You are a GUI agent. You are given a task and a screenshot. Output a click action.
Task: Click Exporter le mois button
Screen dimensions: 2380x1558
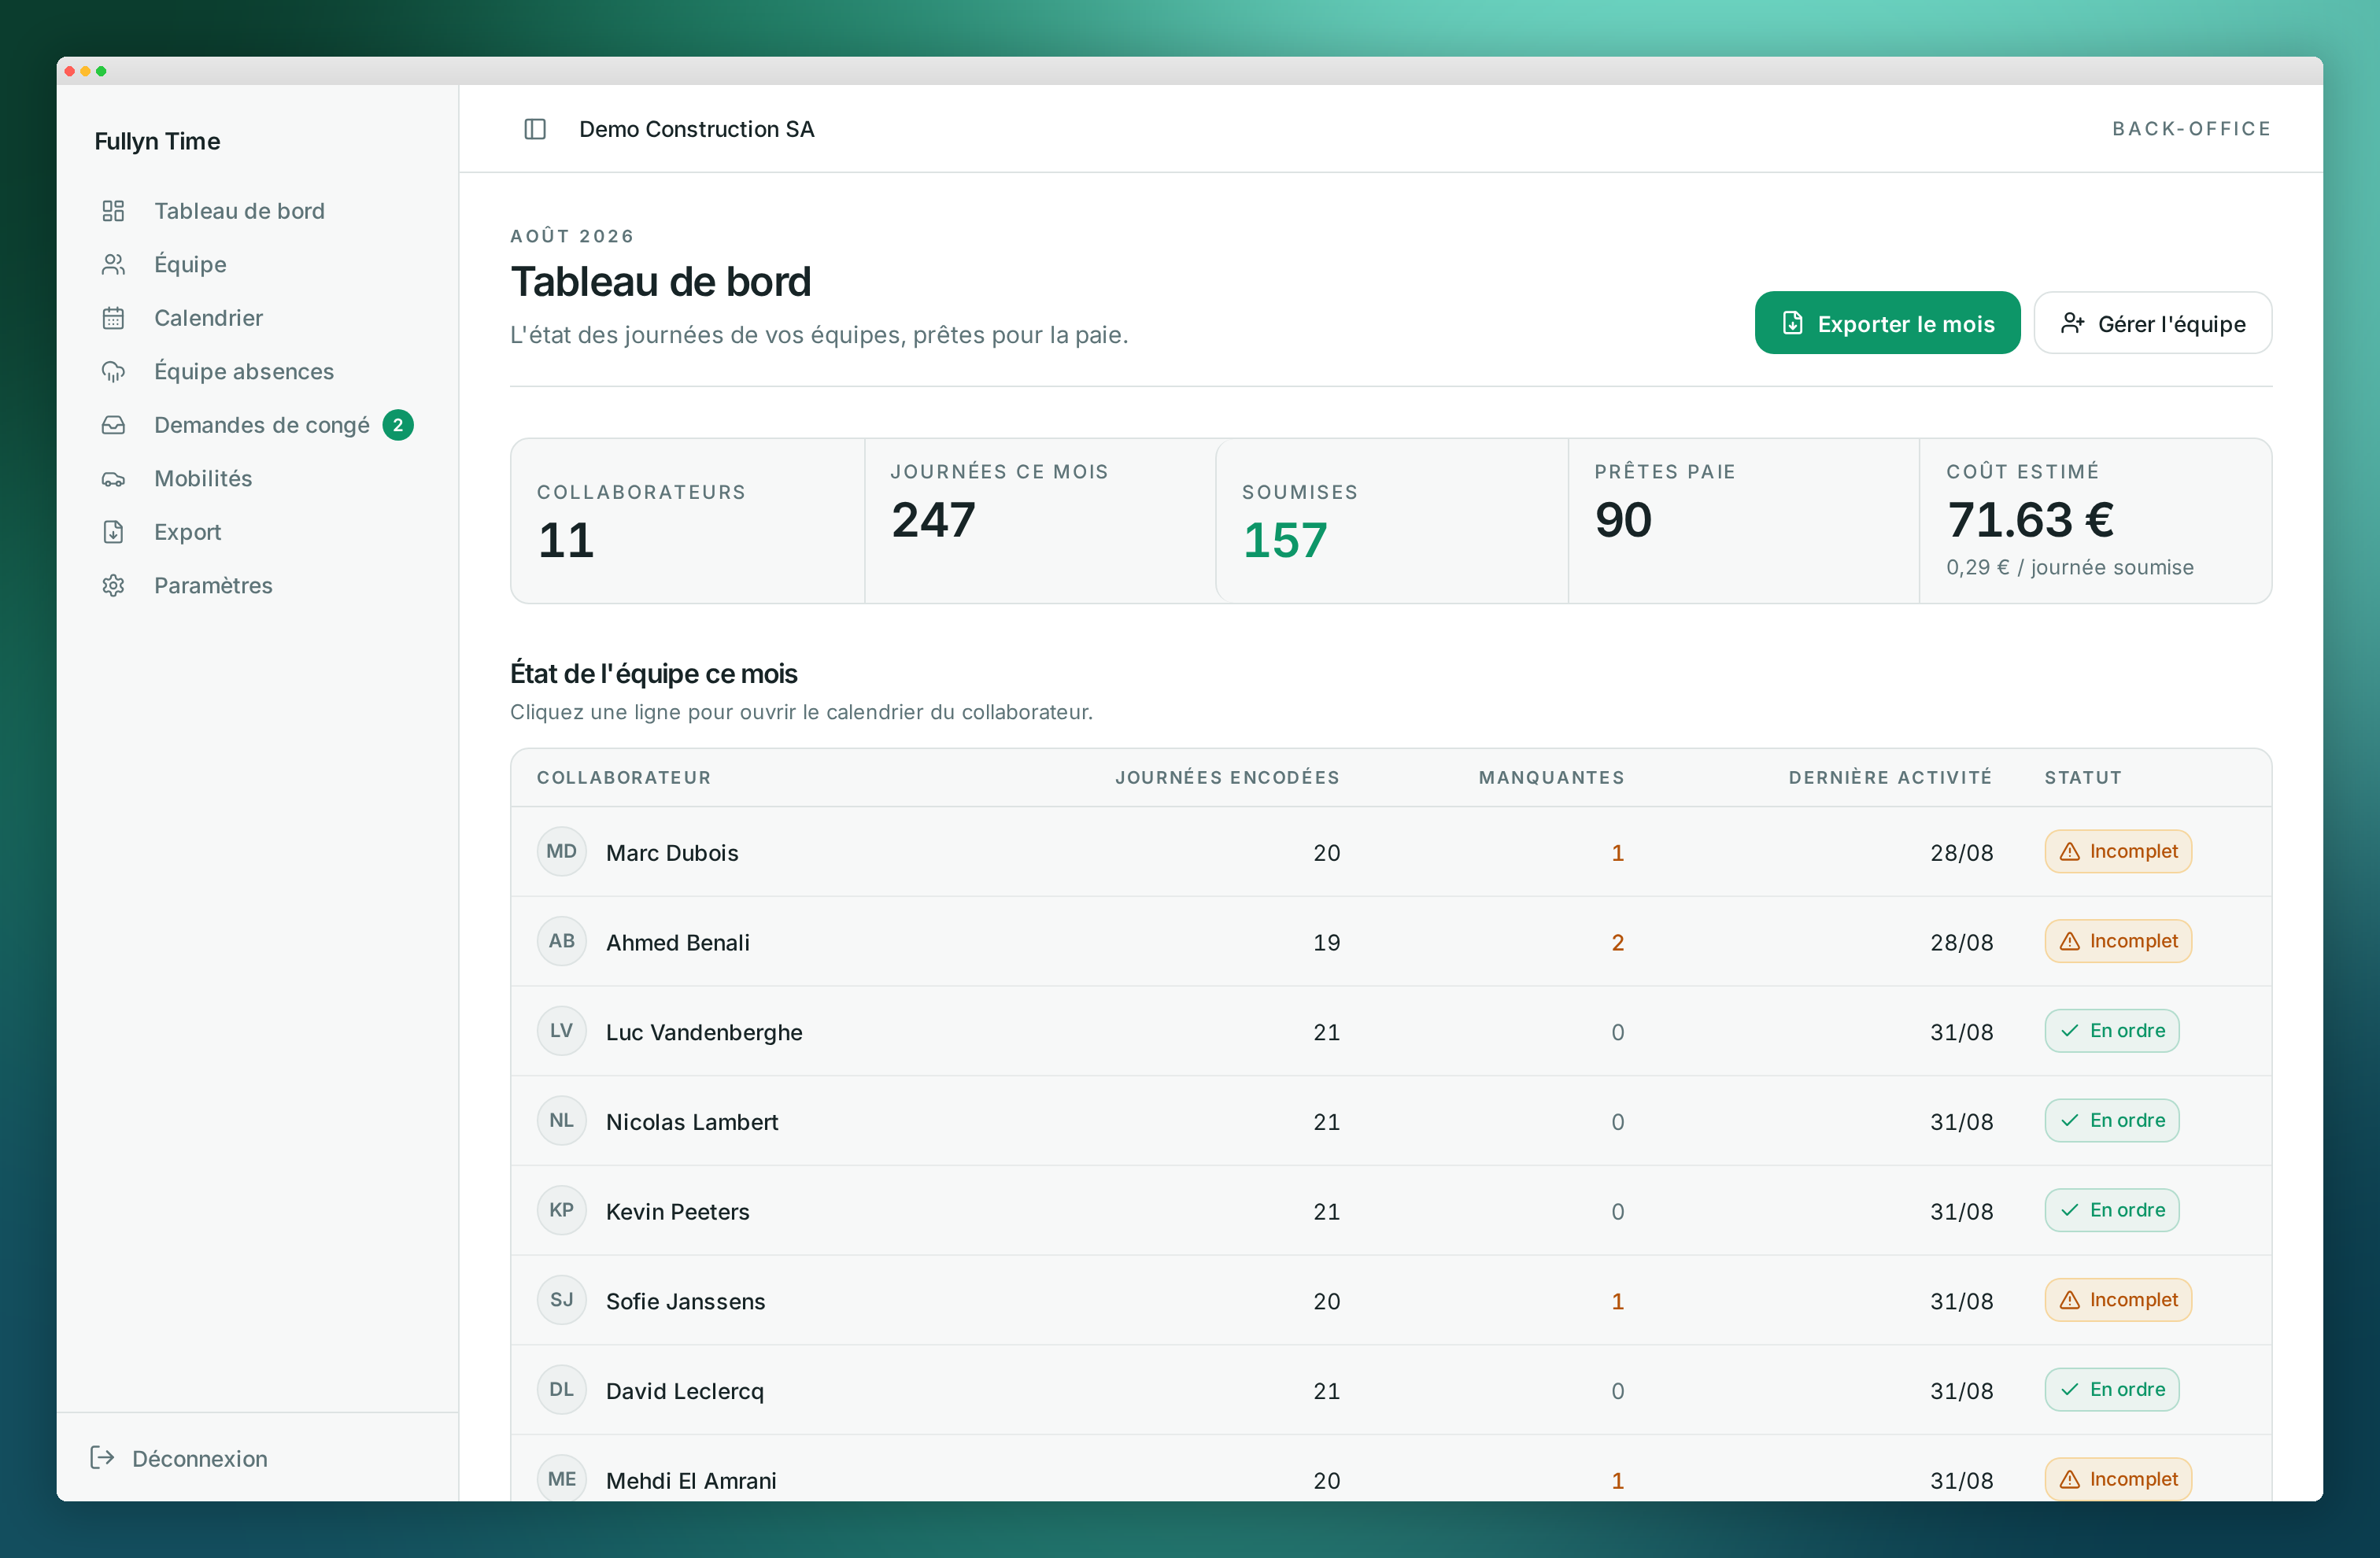click(x=1887, y=323)
